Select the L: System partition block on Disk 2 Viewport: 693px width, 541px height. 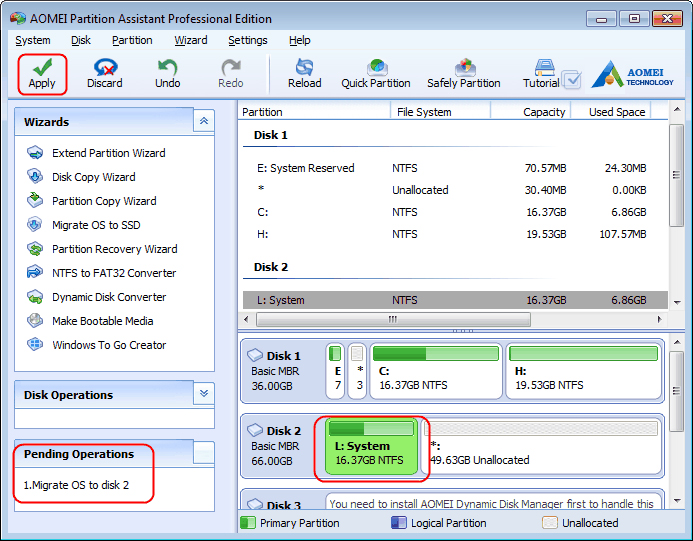pos(371,446)
